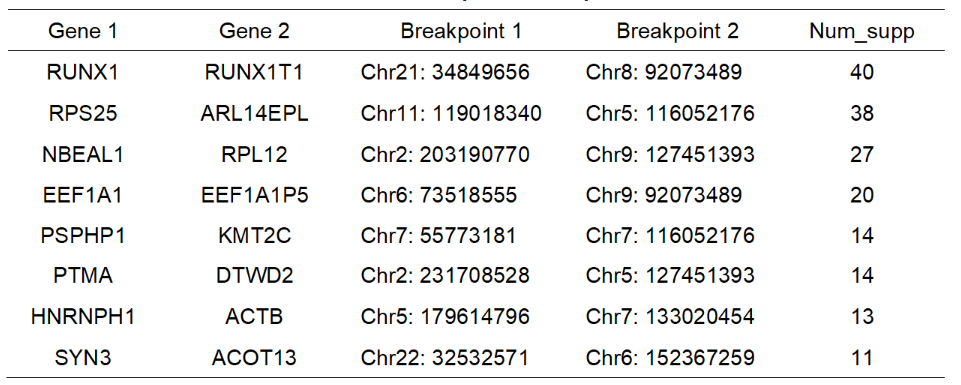Viewport: 961px width, 385px height.
Task: Click the Chr2: 203190770 cell
Action: (x=445, y=154)
